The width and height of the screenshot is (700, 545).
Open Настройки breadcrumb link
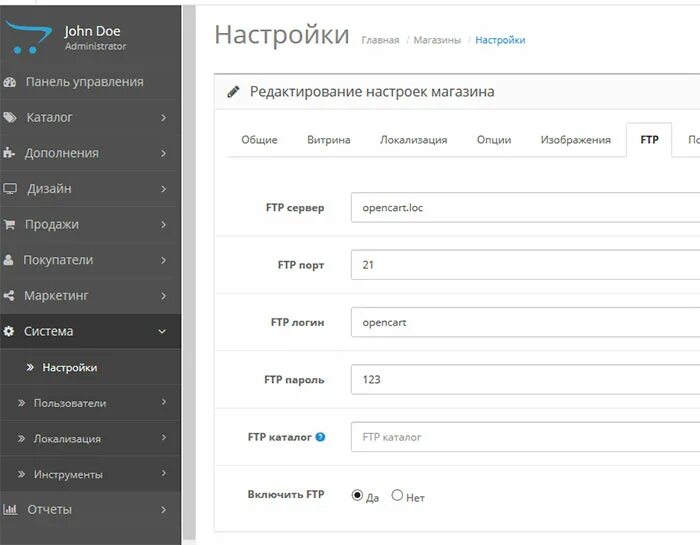point(500,40)
